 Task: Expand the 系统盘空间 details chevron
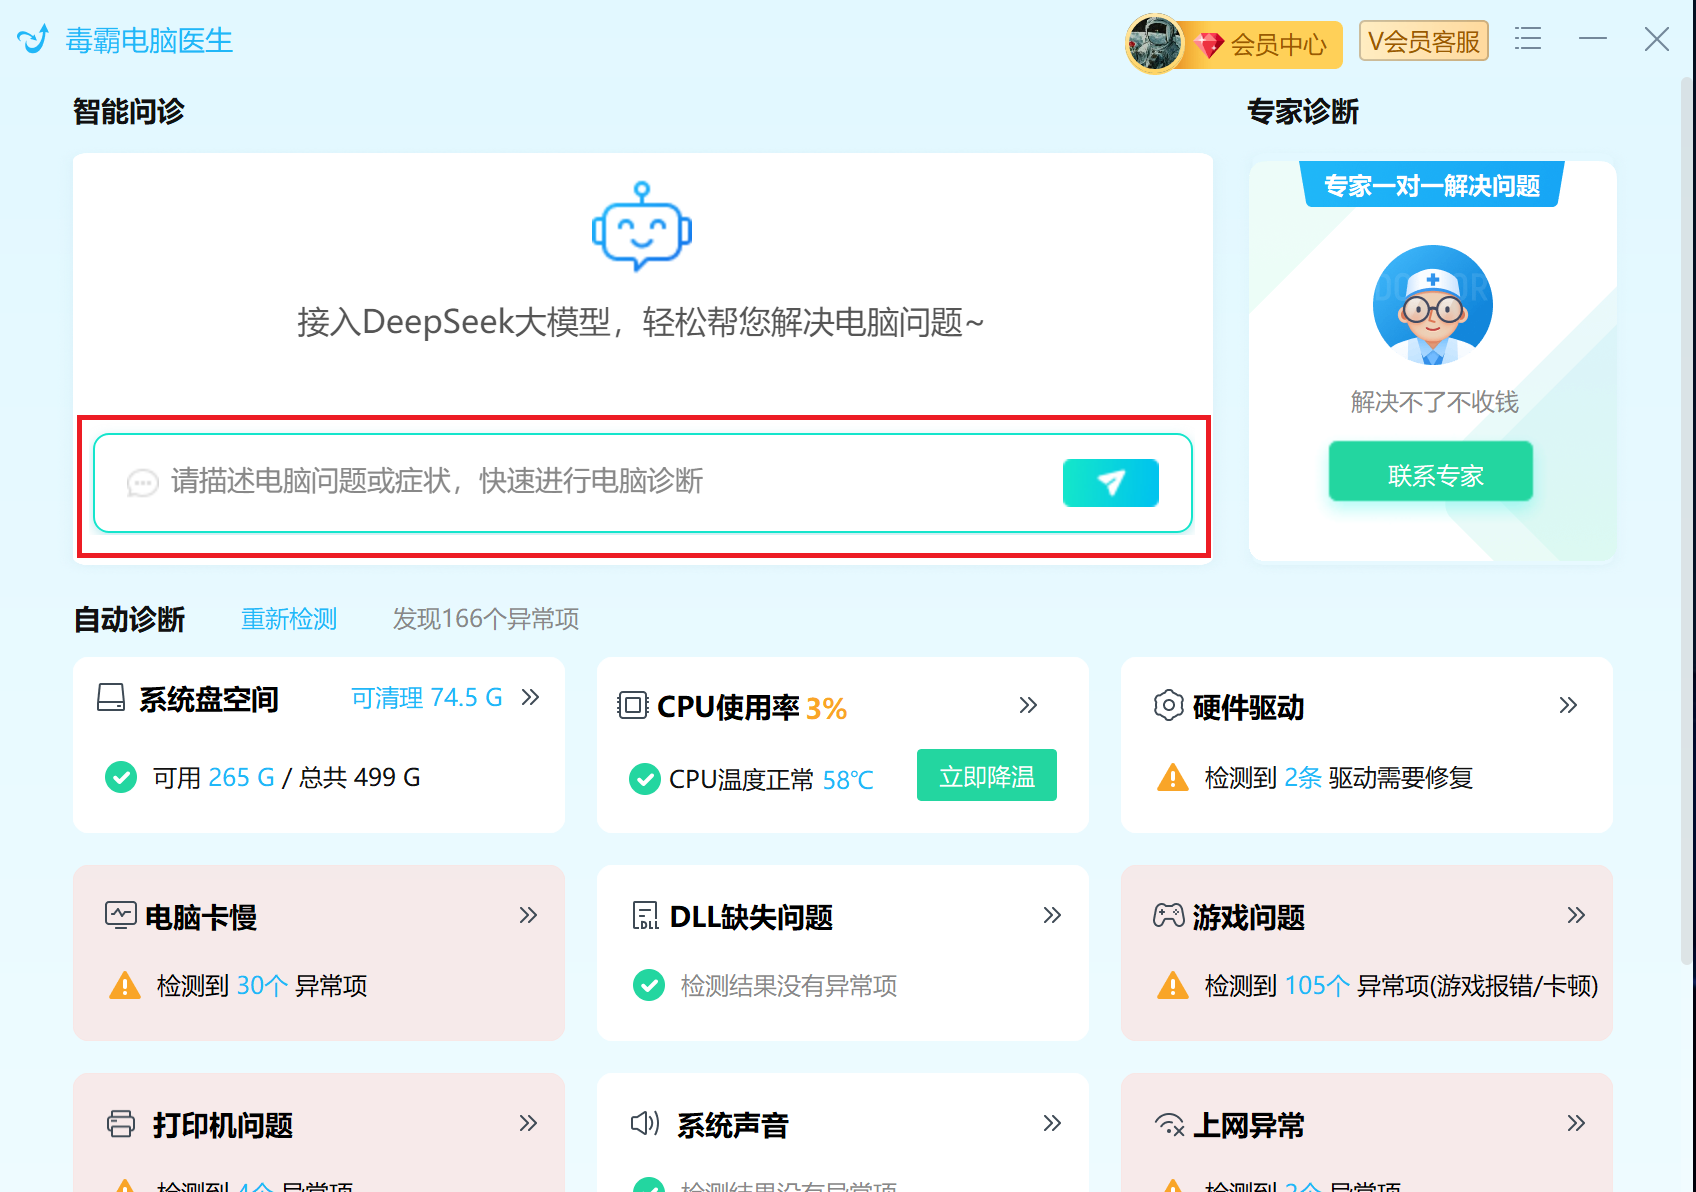coord(531,697)
